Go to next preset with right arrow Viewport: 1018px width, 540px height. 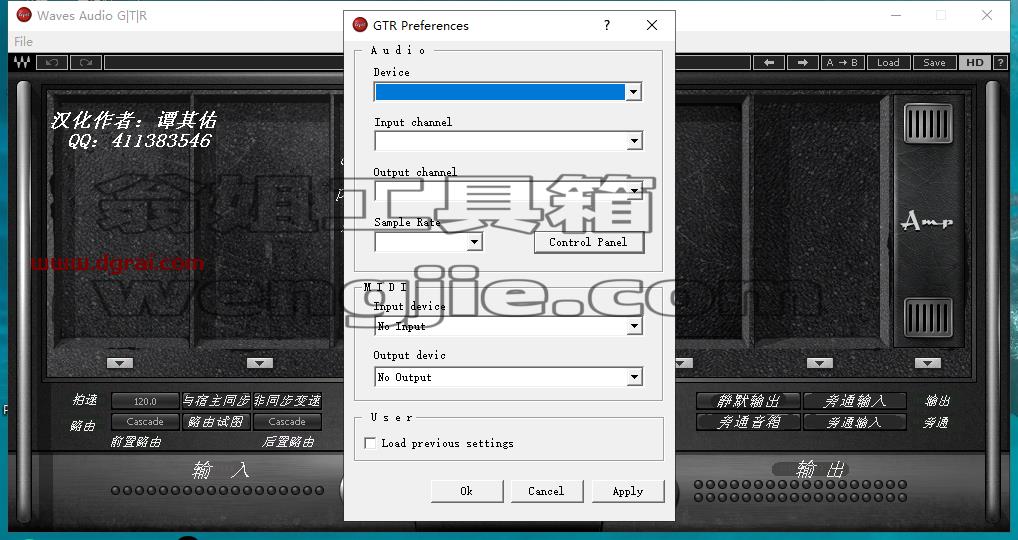802,62
